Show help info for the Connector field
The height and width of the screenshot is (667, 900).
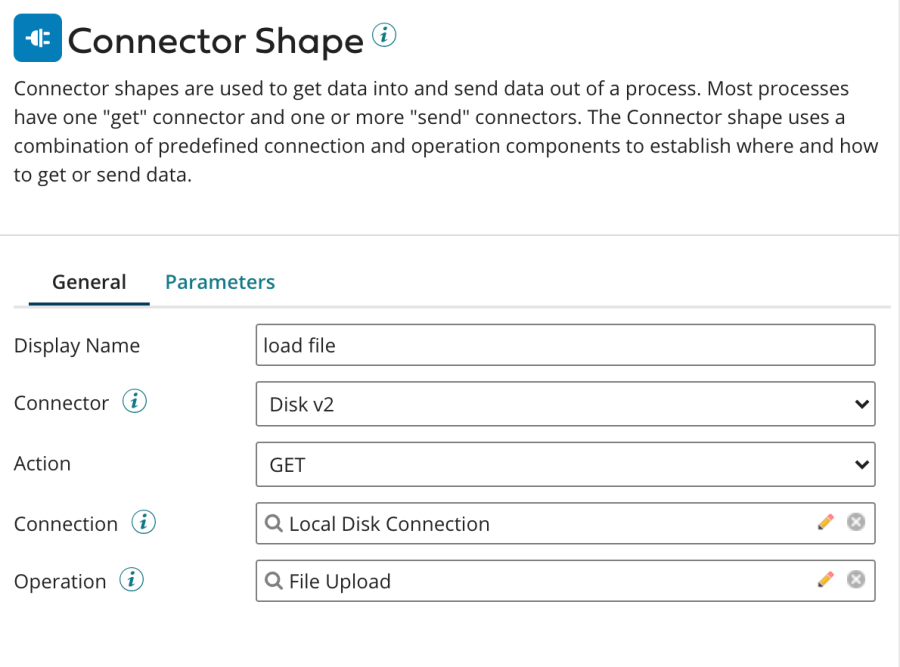[135, 402]
